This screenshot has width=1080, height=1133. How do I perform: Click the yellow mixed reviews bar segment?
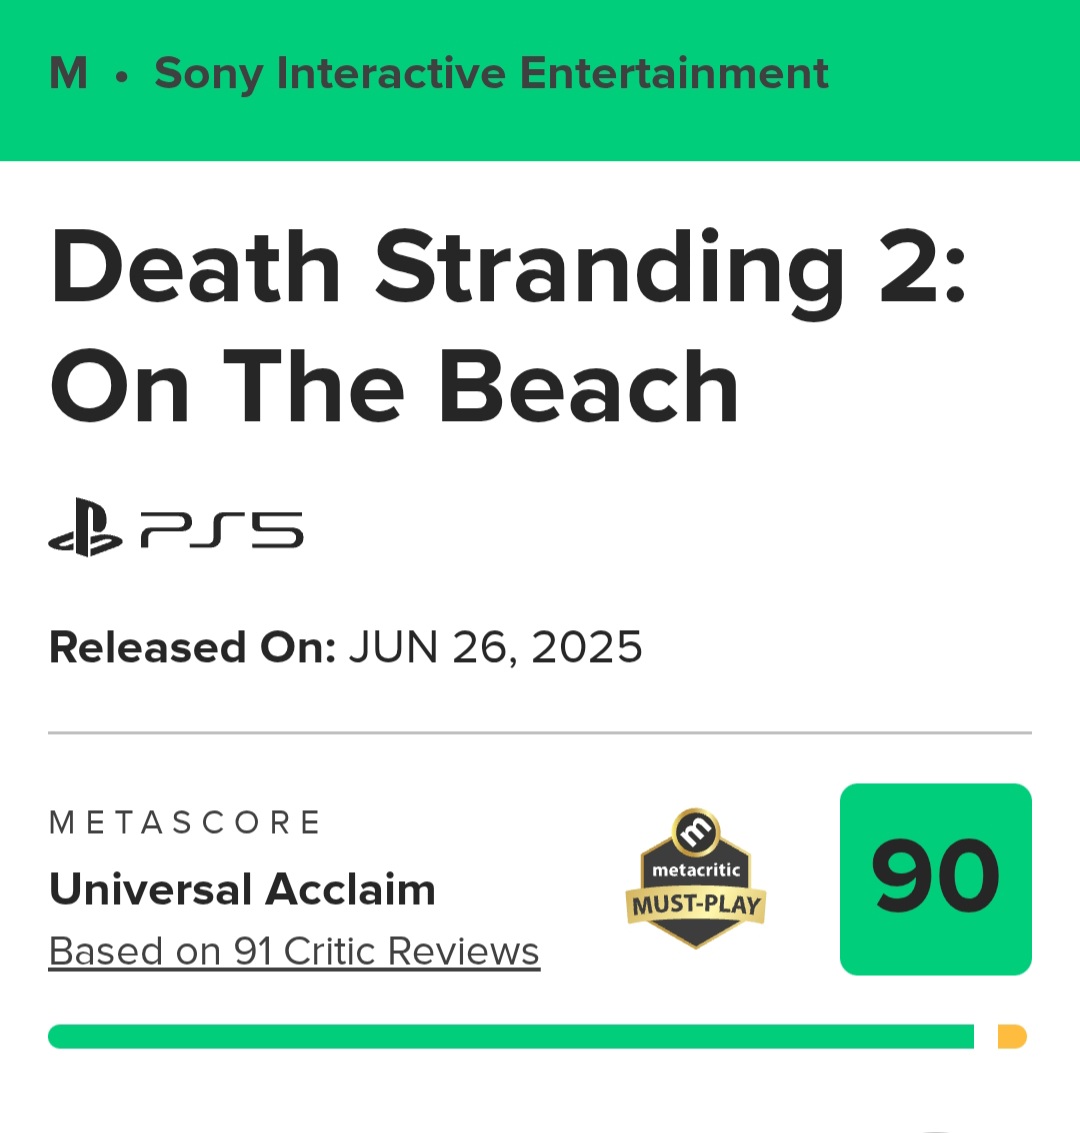pyautogui.click(x=1012, y=1036)
